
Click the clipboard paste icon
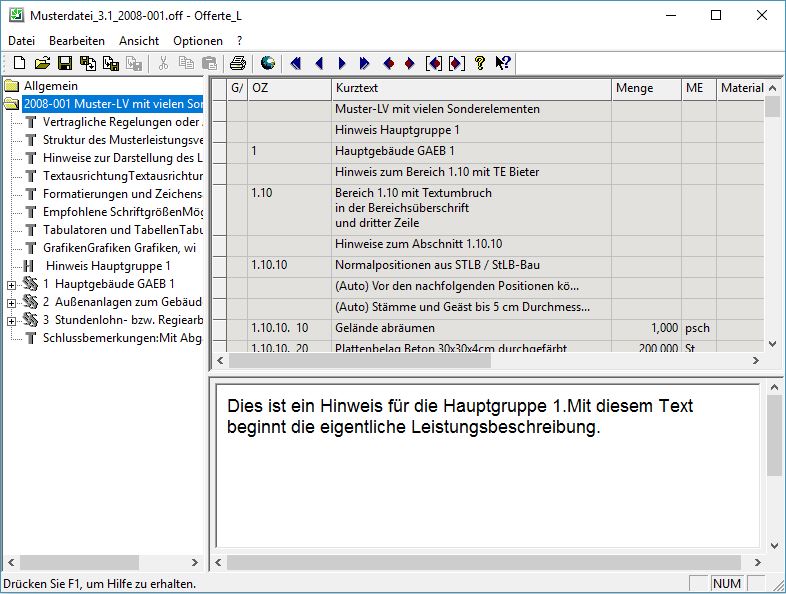pos(209,63)
